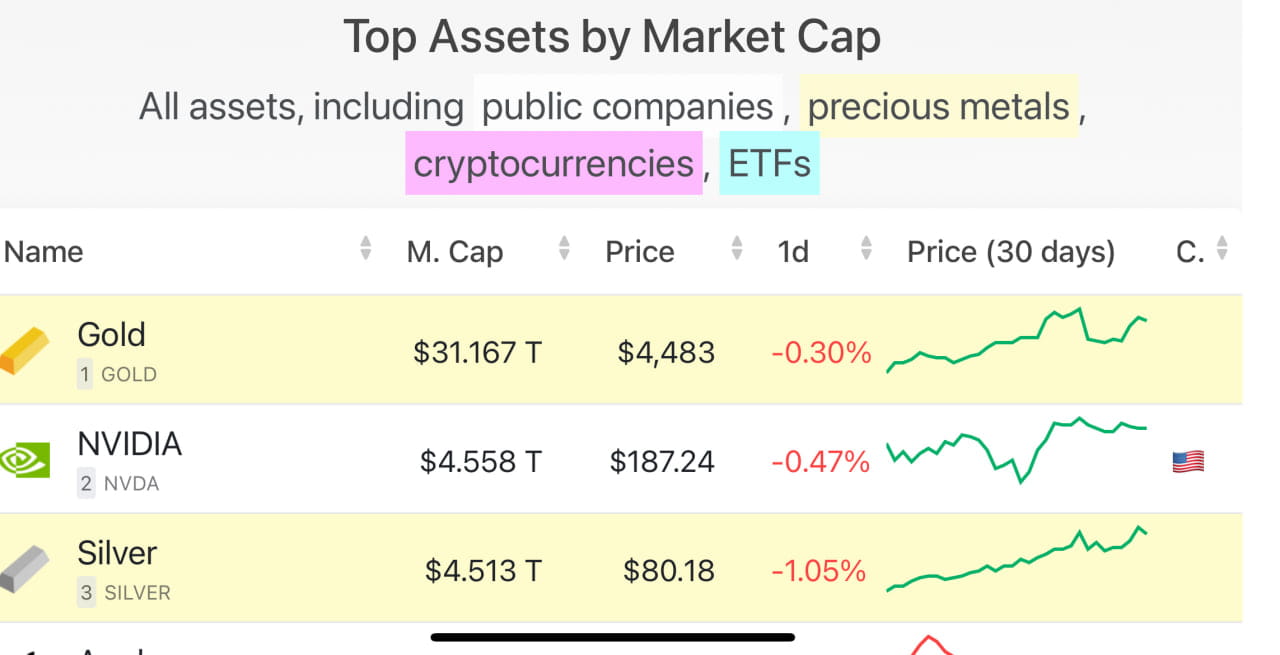Click NVIDIA's 30-day price chart
The height and width of the screenshot is (655, 1280).
click(x=1015, y=455)
